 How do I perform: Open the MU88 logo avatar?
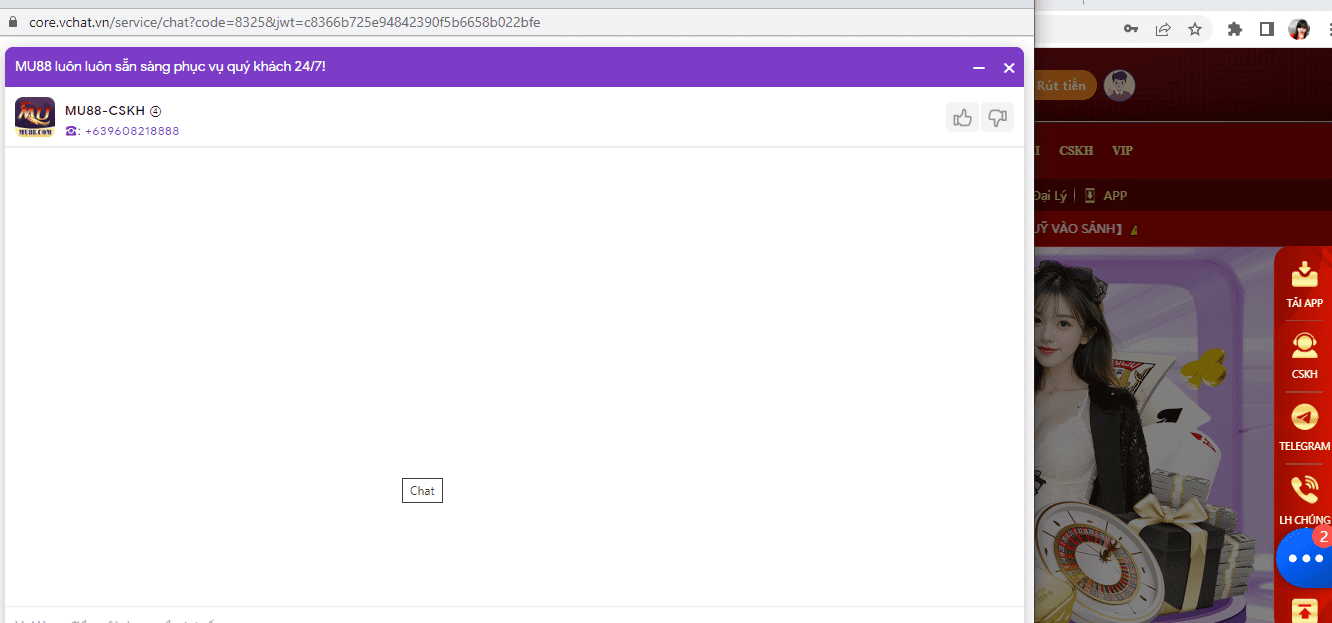35,117
